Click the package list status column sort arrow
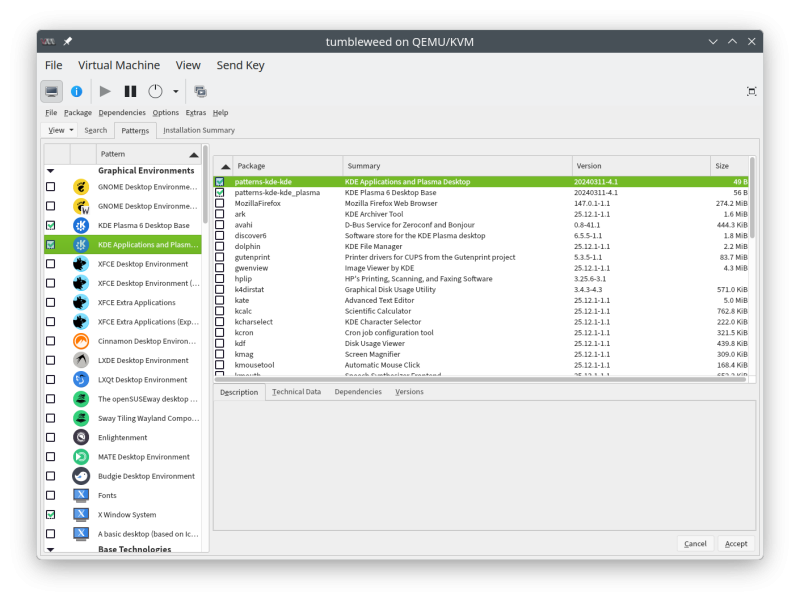Screen dimensions: 800x603 pyautogui.click(x=225, y=166)
